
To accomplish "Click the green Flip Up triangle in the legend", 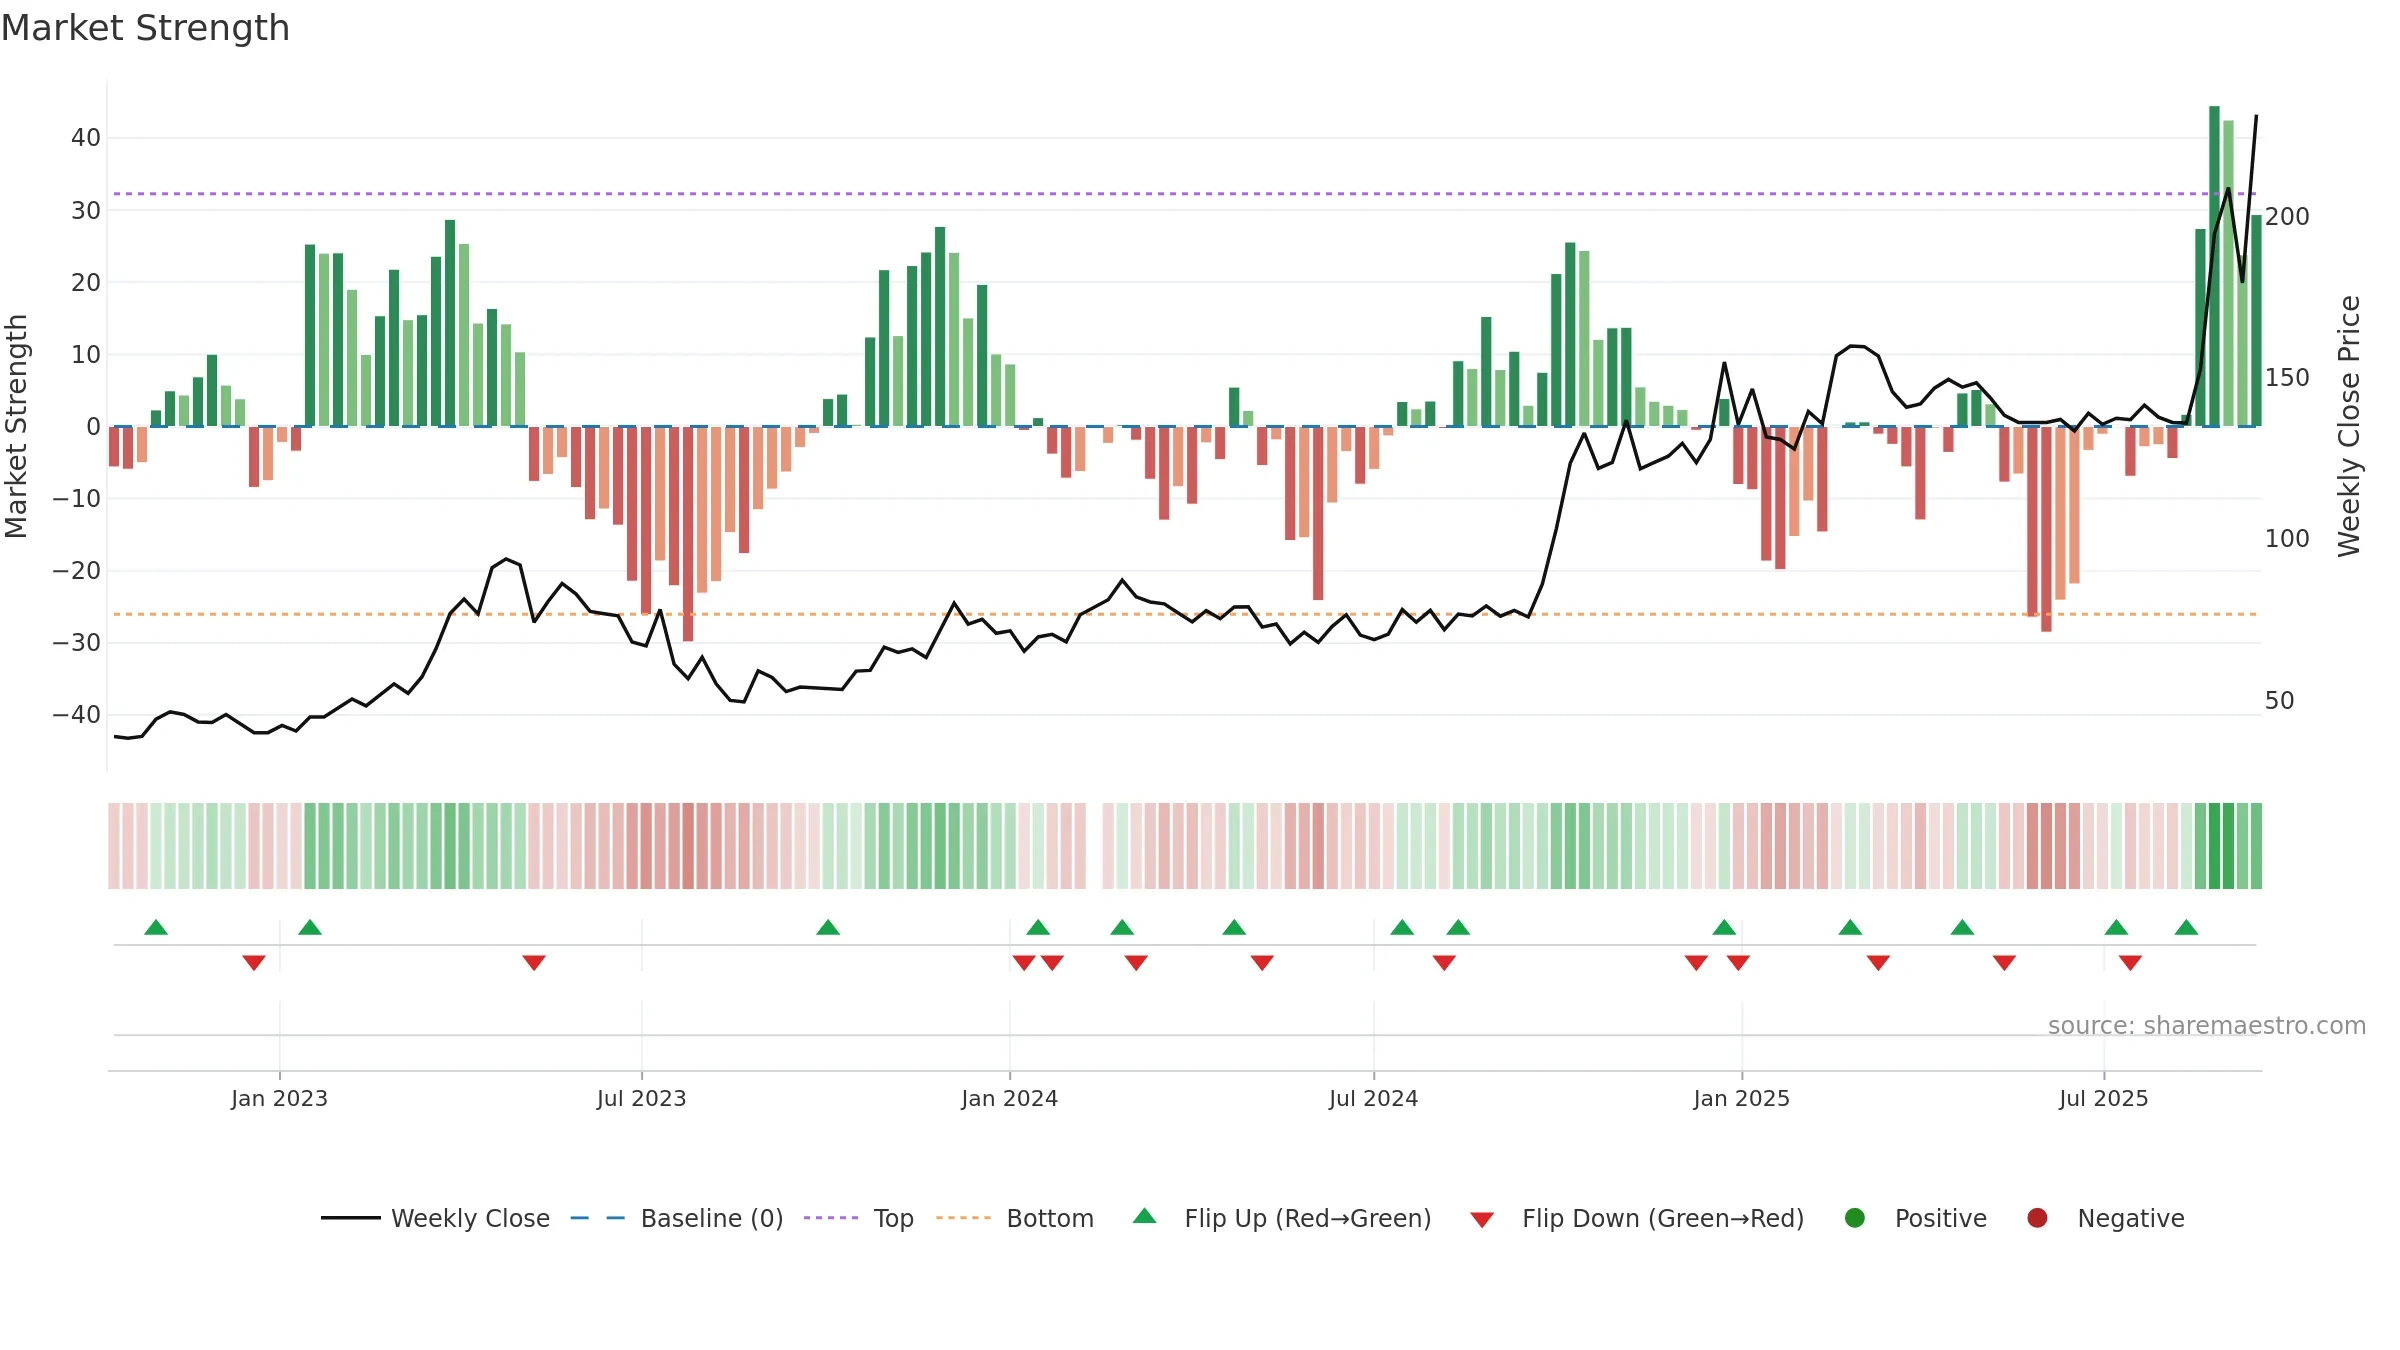I will (x=1145, y=1217).
